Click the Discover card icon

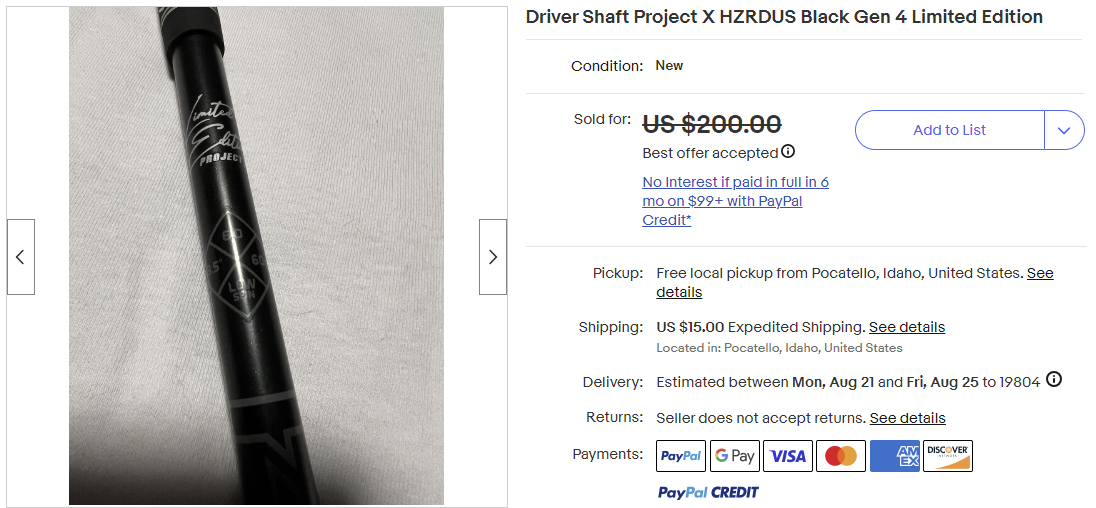[947, 456]
